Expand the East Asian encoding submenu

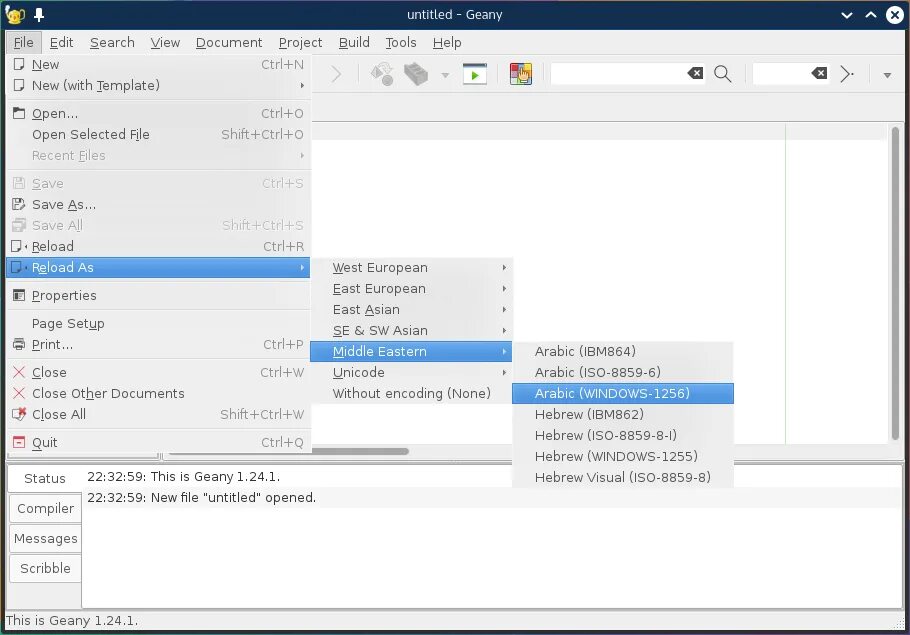click(411, 309)
